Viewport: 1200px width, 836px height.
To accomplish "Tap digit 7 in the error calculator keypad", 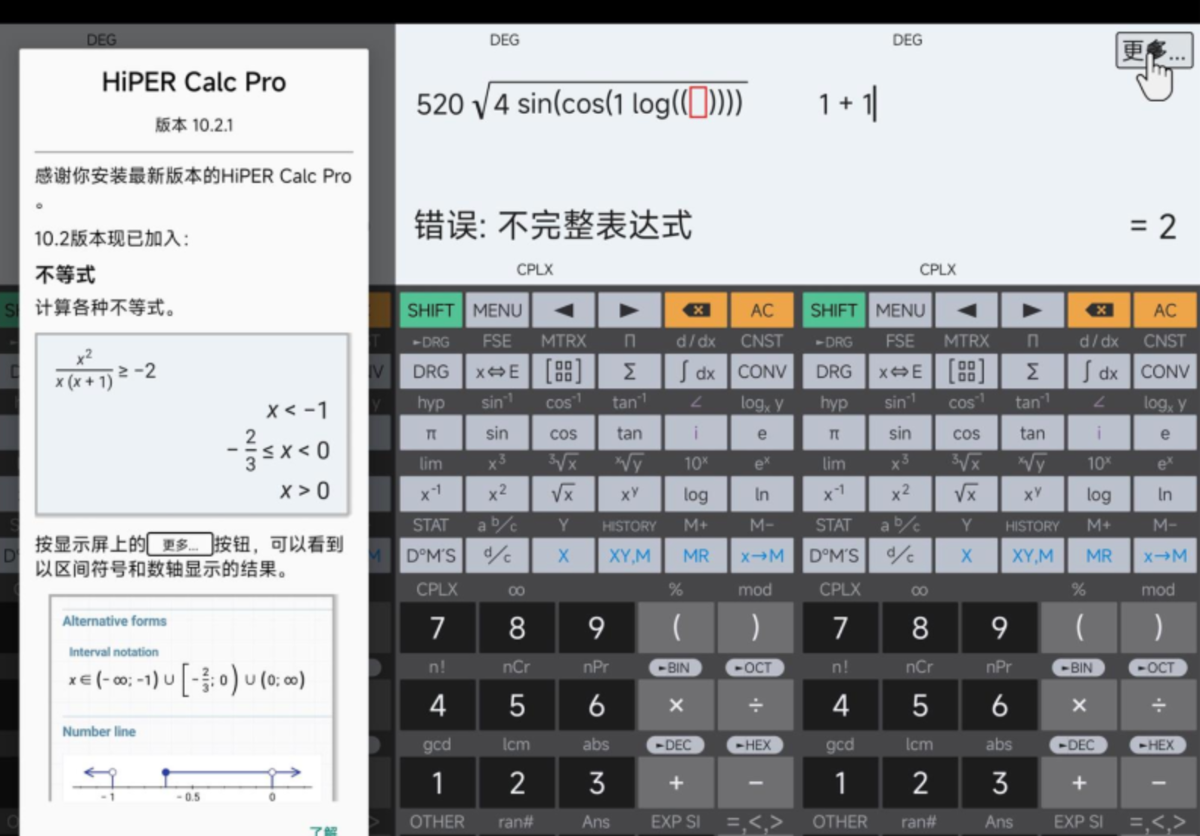I will (x=437, y=627).
